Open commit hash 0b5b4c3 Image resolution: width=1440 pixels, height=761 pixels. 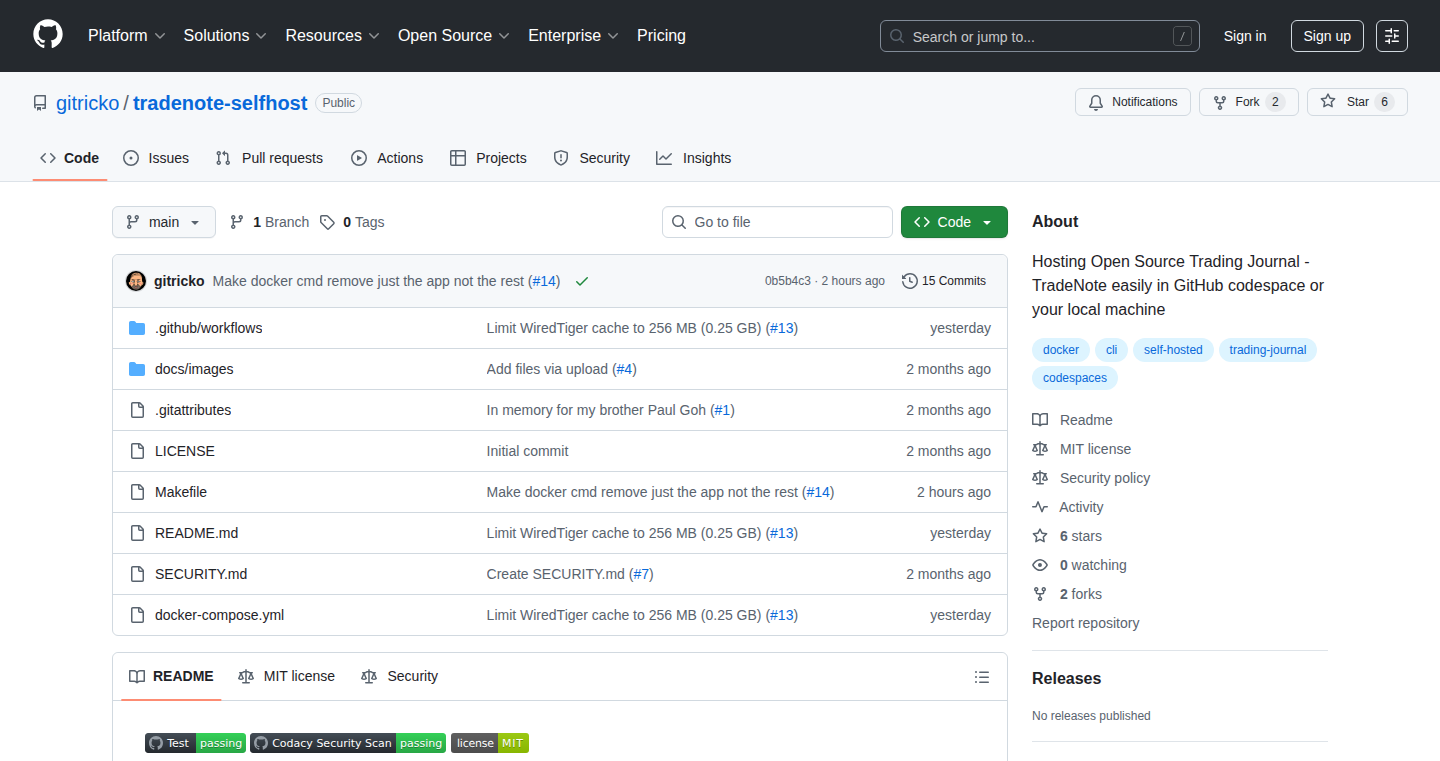pyautogui.click(x=788, y=281)
